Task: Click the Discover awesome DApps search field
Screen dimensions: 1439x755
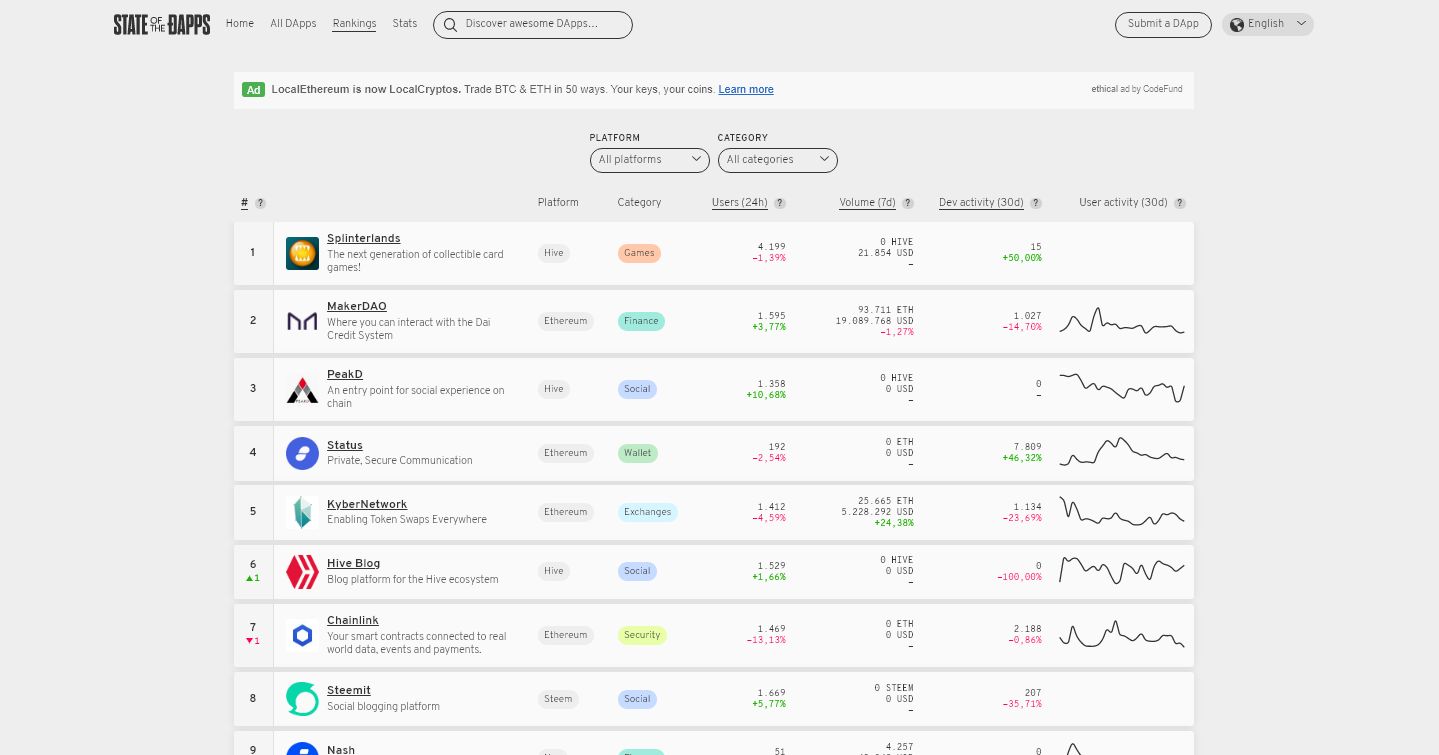Action: (x=533, y=25)
